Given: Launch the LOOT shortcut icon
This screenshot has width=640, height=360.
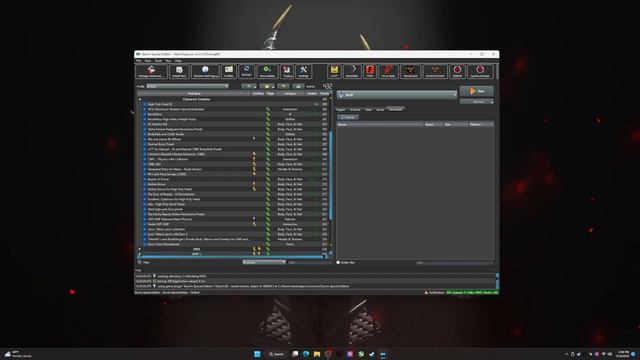Looking at the screenshot, I should [334, 71].
